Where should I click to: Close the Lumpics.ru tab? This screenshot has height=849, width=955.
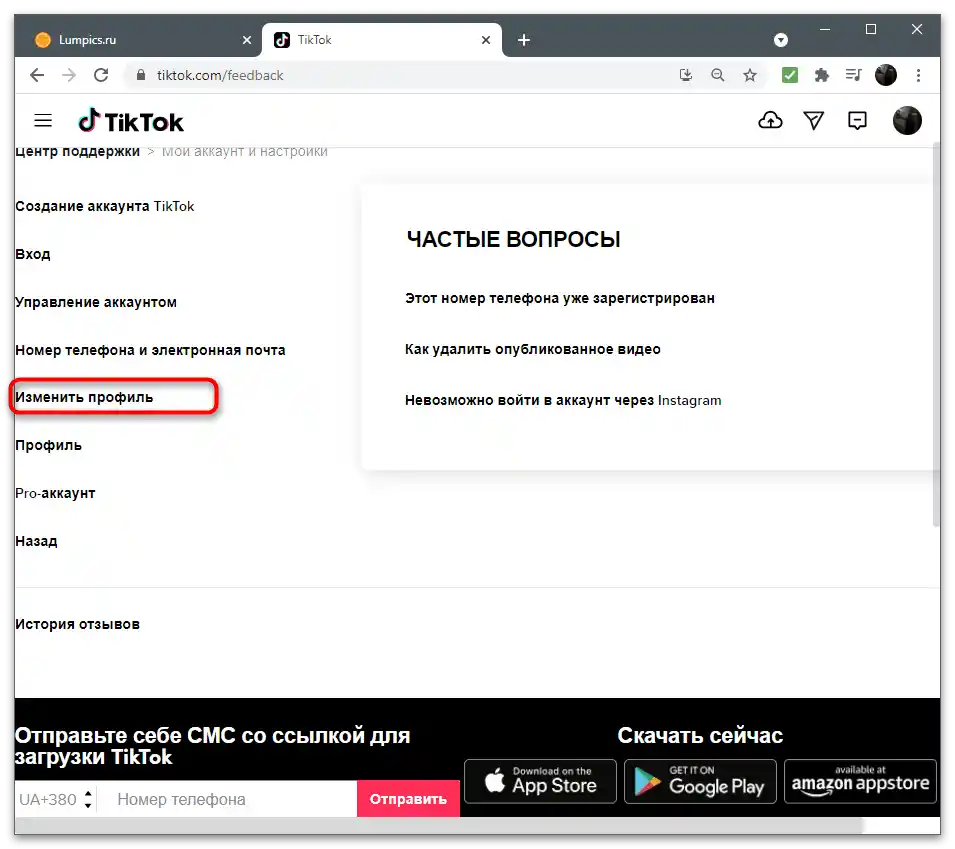click(x=247, y=40)
